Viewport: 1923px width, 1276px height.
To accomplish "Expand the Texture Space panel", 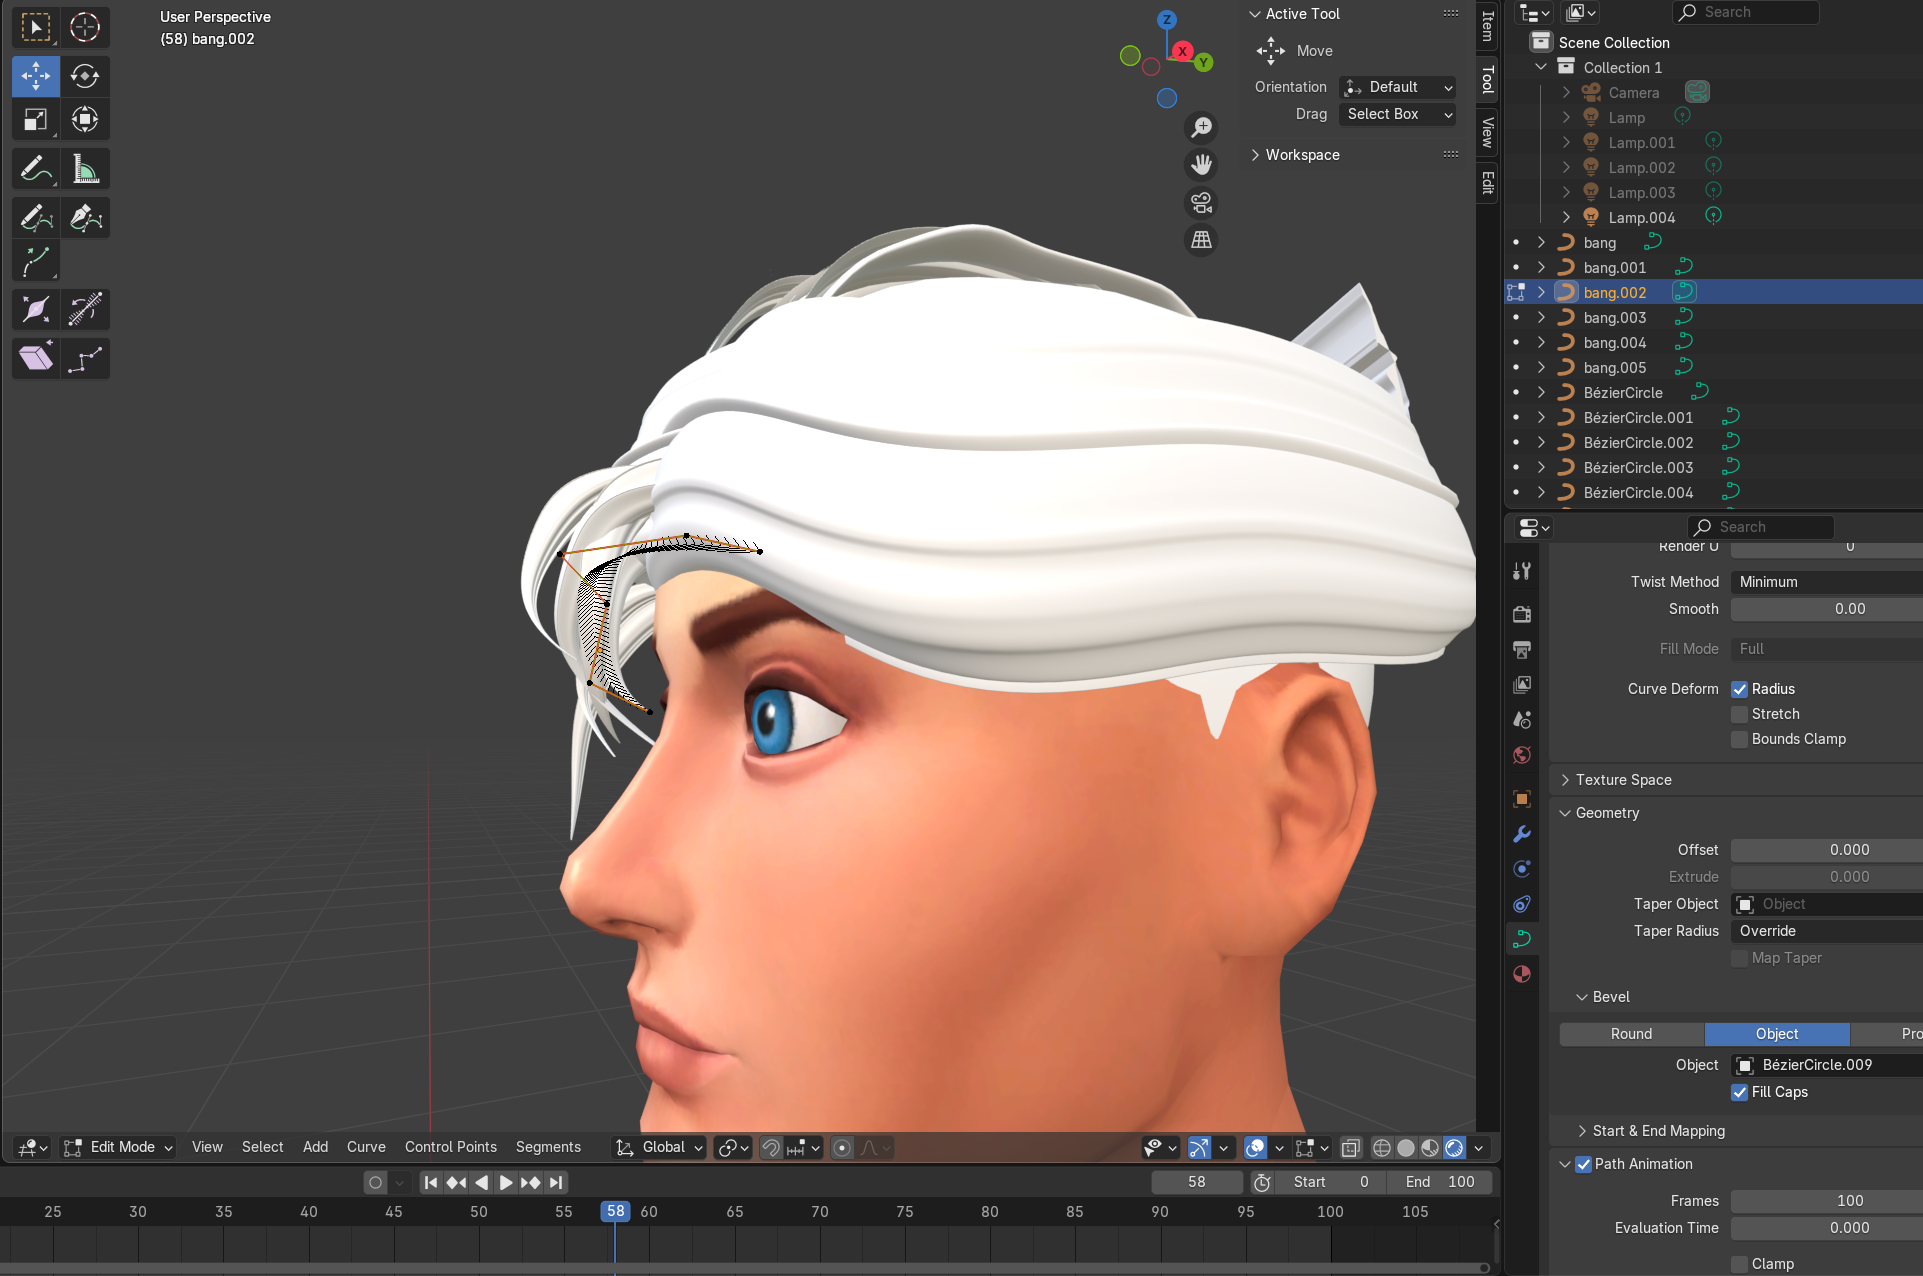I will coord(1623,780).
